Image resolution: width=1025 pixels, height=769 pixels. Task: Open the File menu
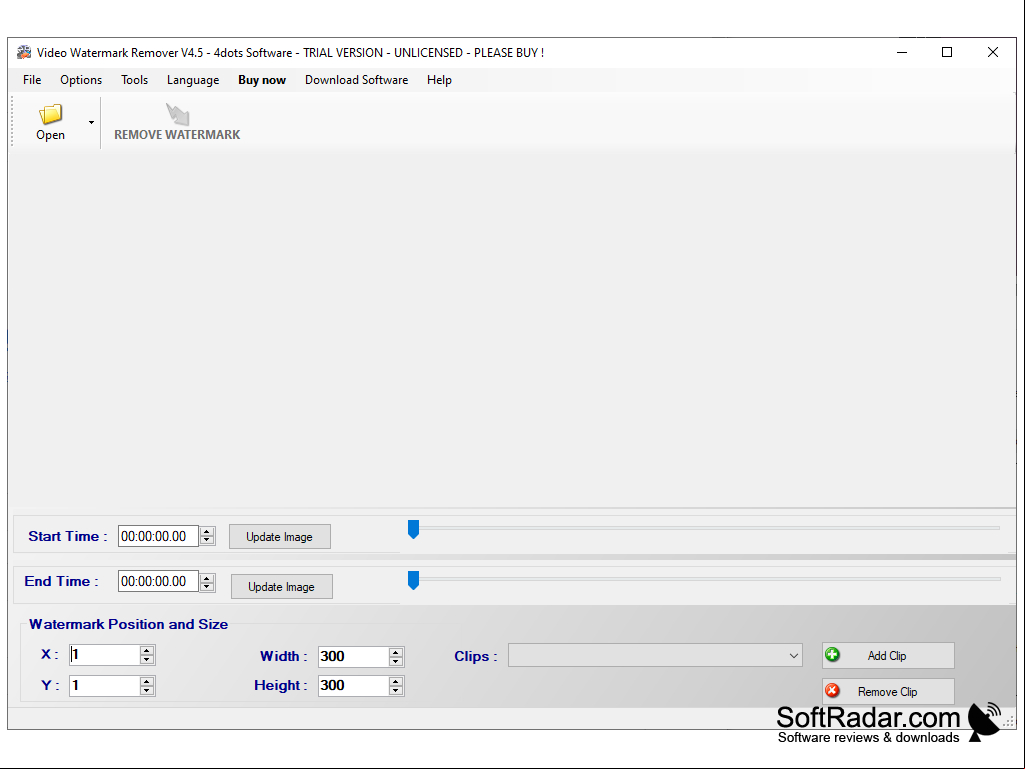coord(32,80)
